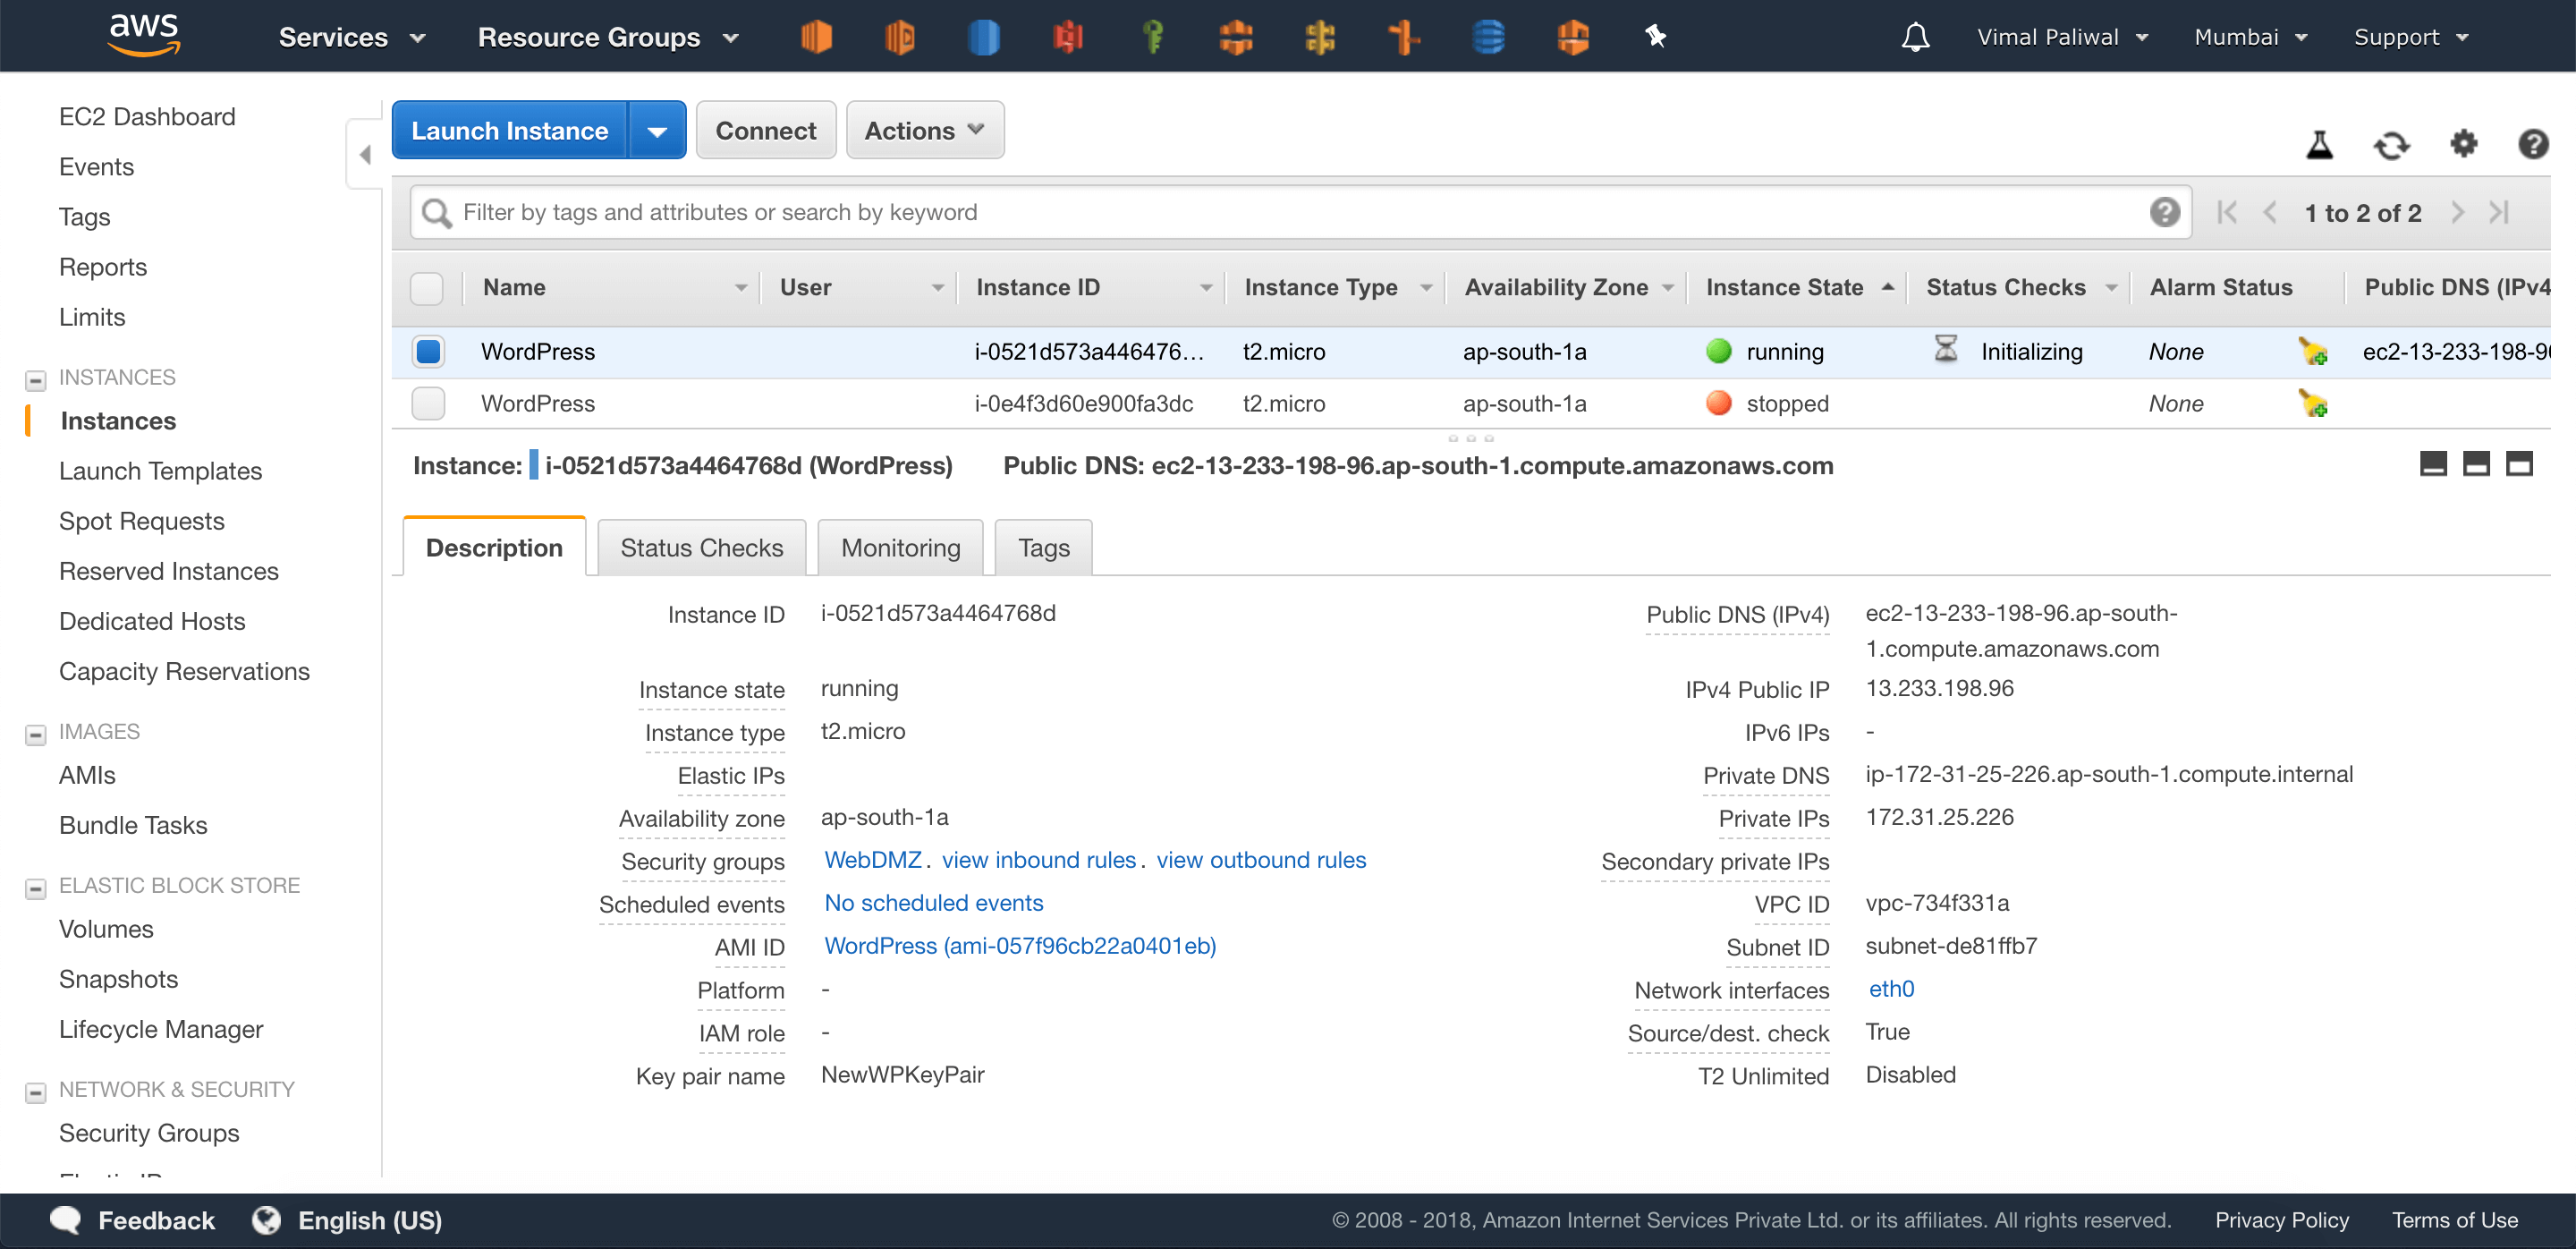2576x1249 pixels.
Task: Open the EC2 service shortcut icon
Action: (816, 37)
